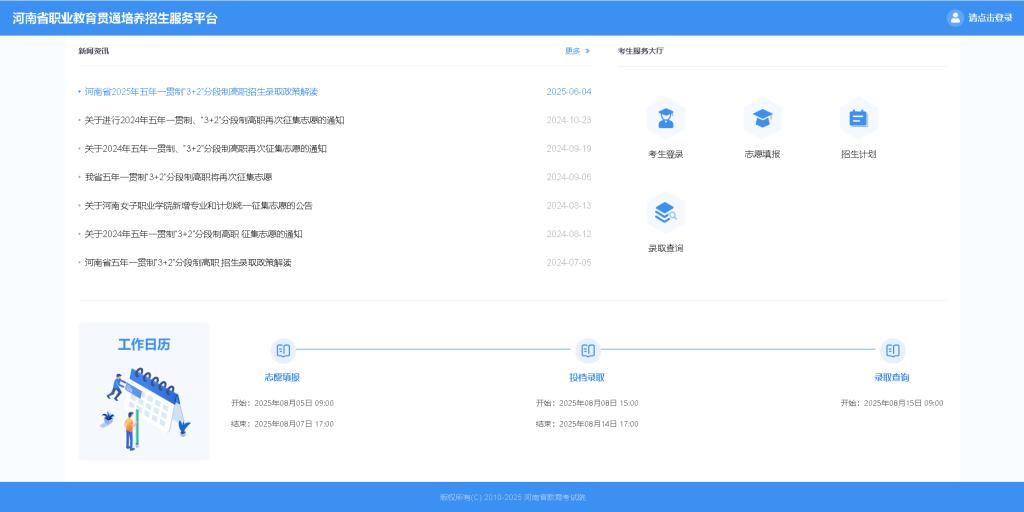Click the user avatar icon in header

click(x=954, y=18)
